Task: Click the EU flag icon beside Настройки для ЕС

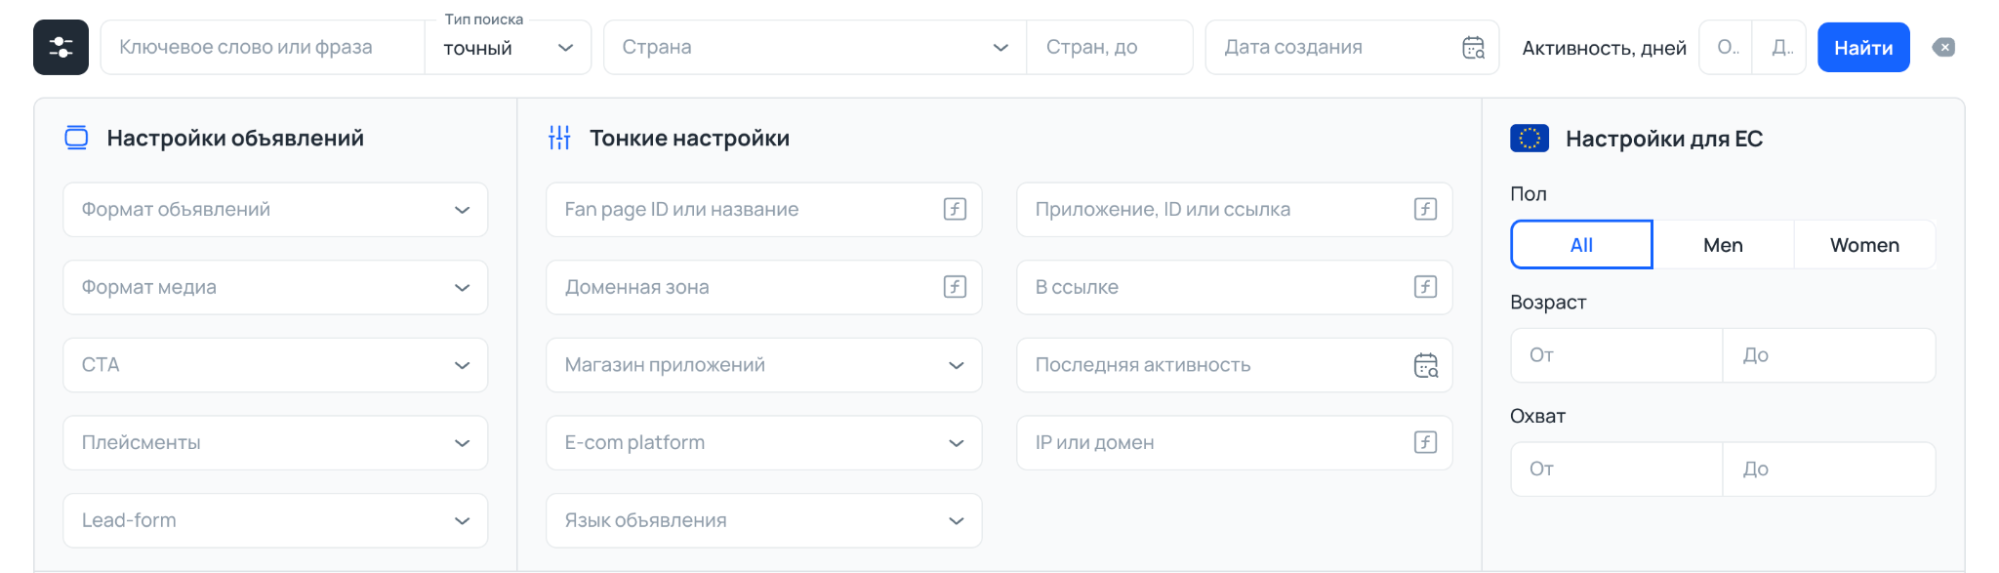Action: (1529, 138)
